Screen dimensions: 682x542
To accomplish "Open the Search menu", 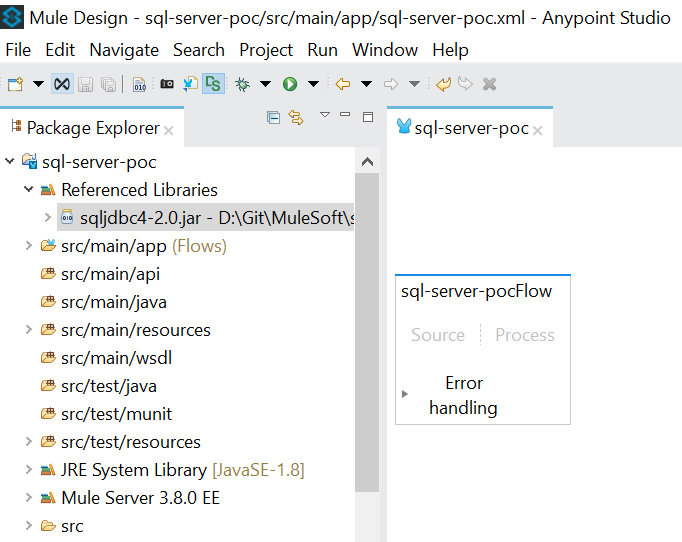I will tap(199, 50).
